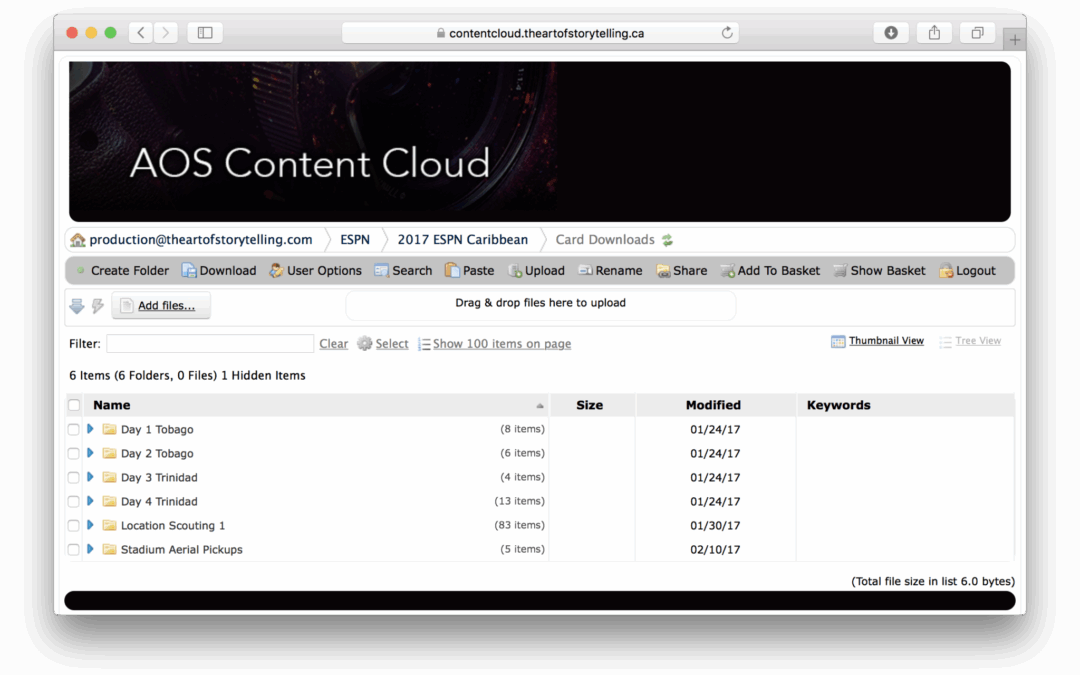Go to ESPN in the breadcrumb
Viewport: 1080px width, 675px height.
pos(355,240)
